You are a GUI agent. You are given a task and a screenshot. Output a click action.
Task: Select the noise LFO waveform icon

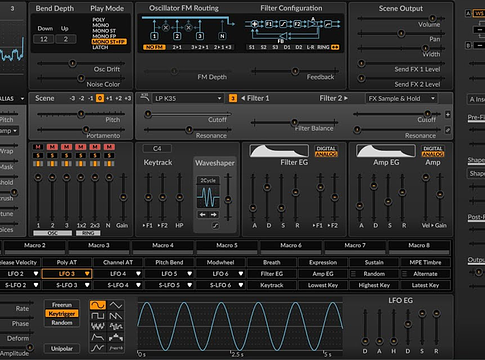98,326
